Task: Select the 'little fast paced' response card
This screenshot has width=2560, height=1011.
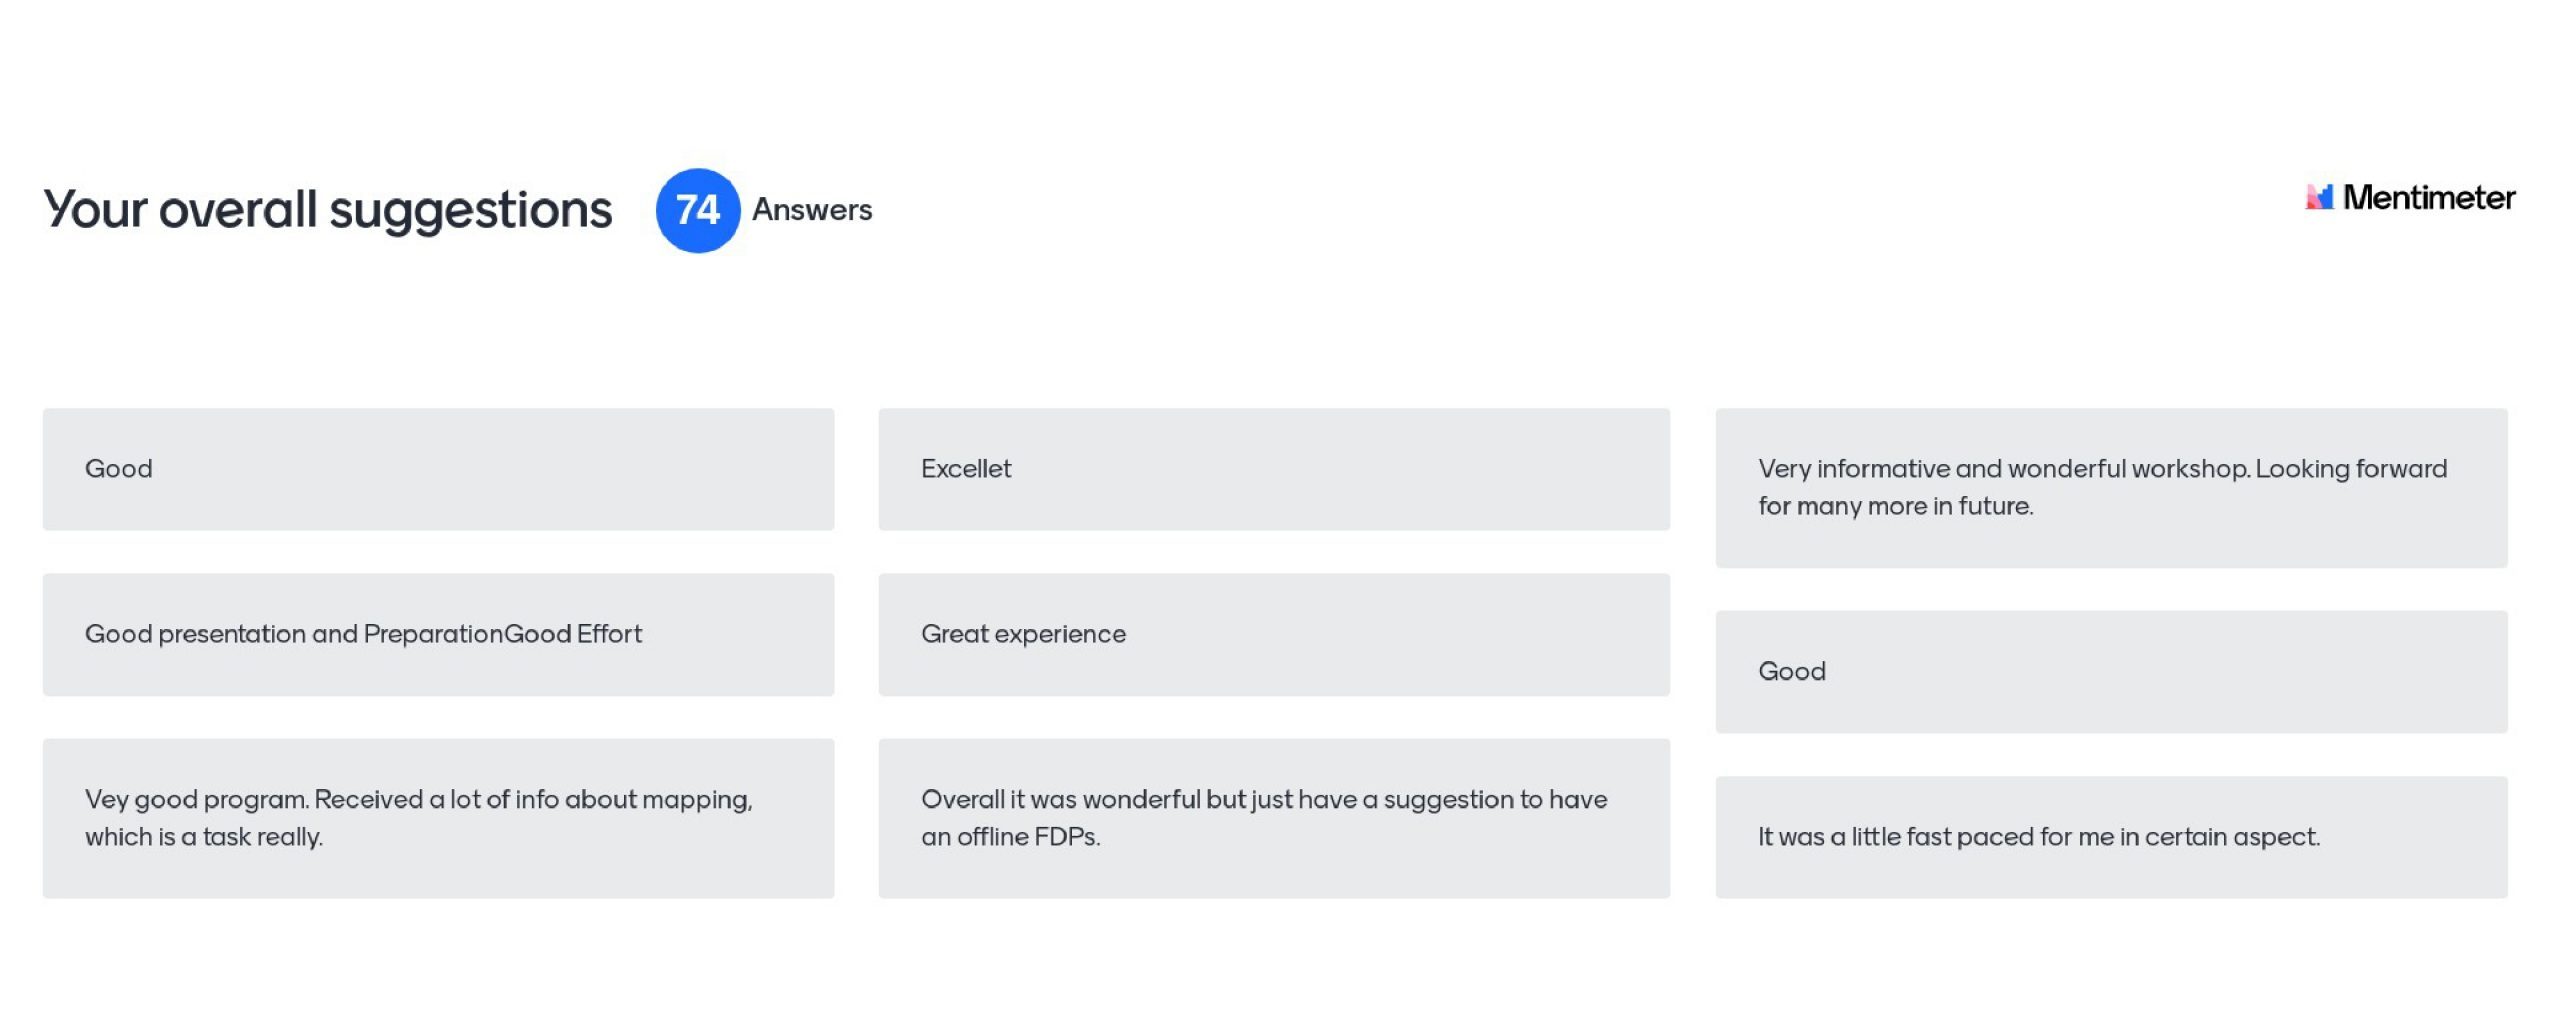Action: pyautogui.click(x=2111, y=837)
